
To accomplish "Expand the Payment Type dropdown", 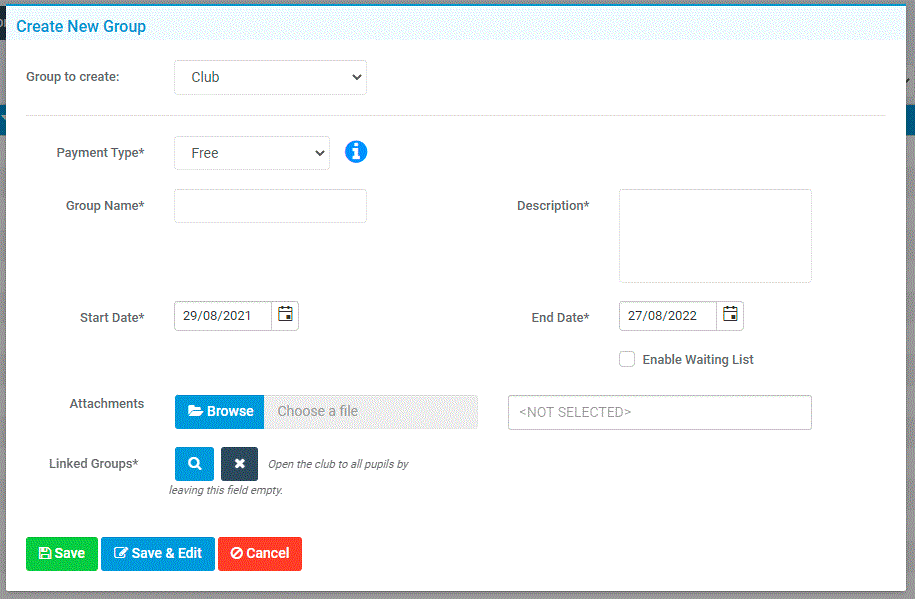I will [252, 153].
